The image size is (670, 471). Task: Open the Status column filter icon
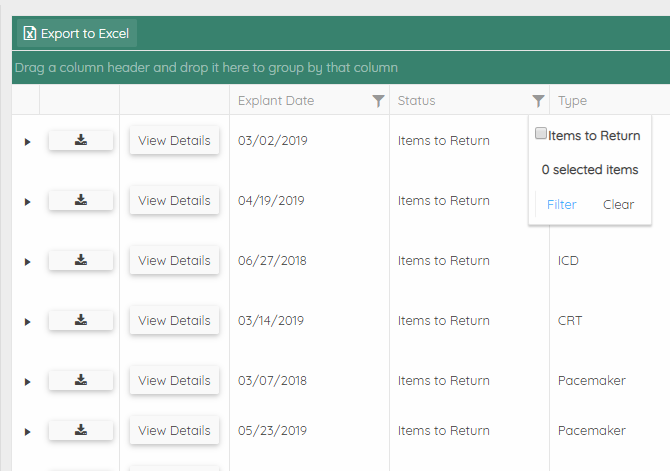click(x=539, y=101)
